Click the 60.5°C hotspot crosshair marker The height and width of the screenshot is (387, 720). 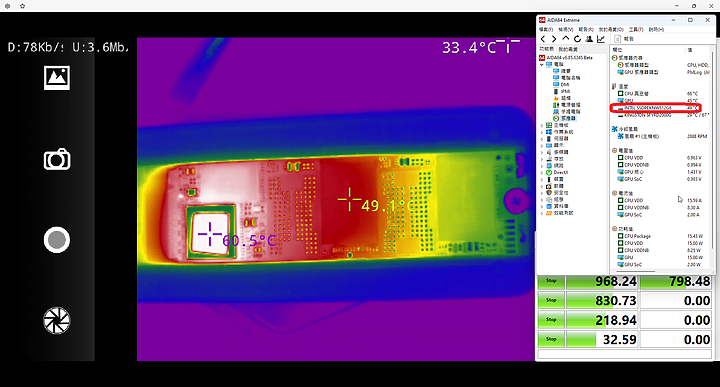[x=210, y=234]
